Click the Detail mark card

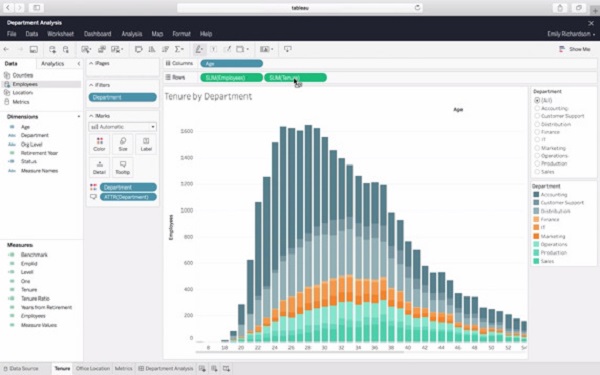pyautogui.click(x=99, y=168)
